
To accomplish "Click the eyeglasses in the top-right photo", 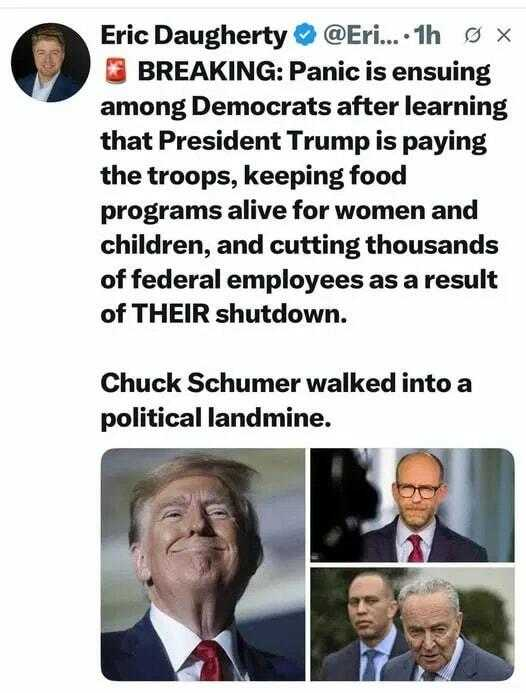I will [418, 491].
